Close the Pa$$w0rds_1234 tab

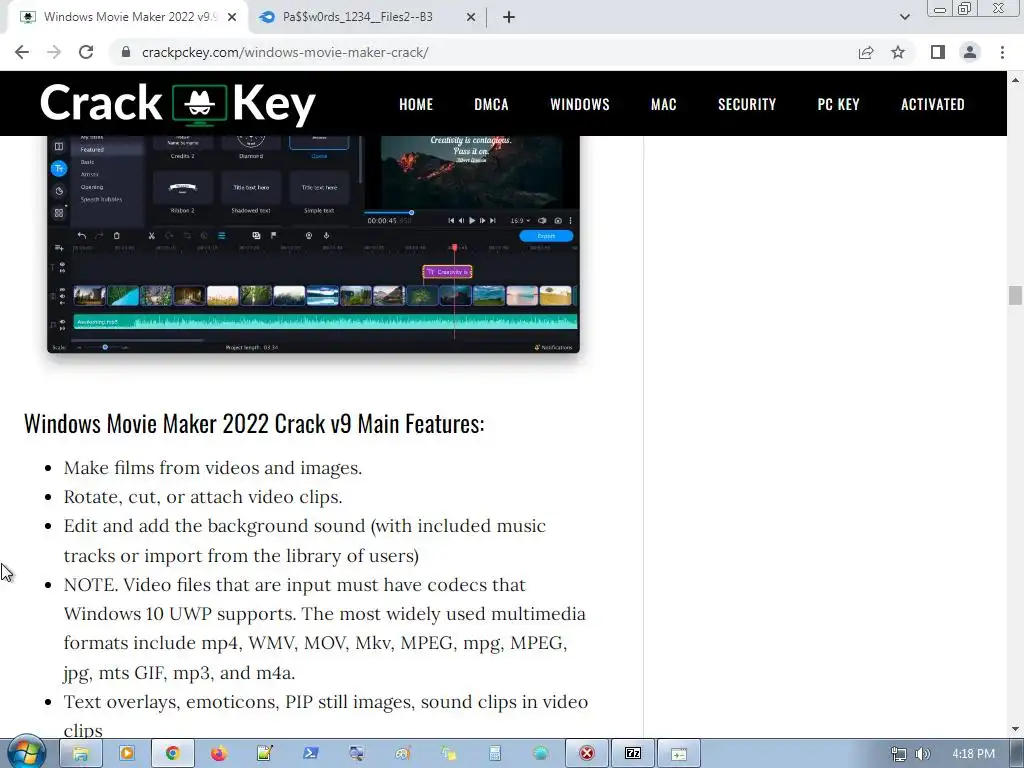pos(471,17)
